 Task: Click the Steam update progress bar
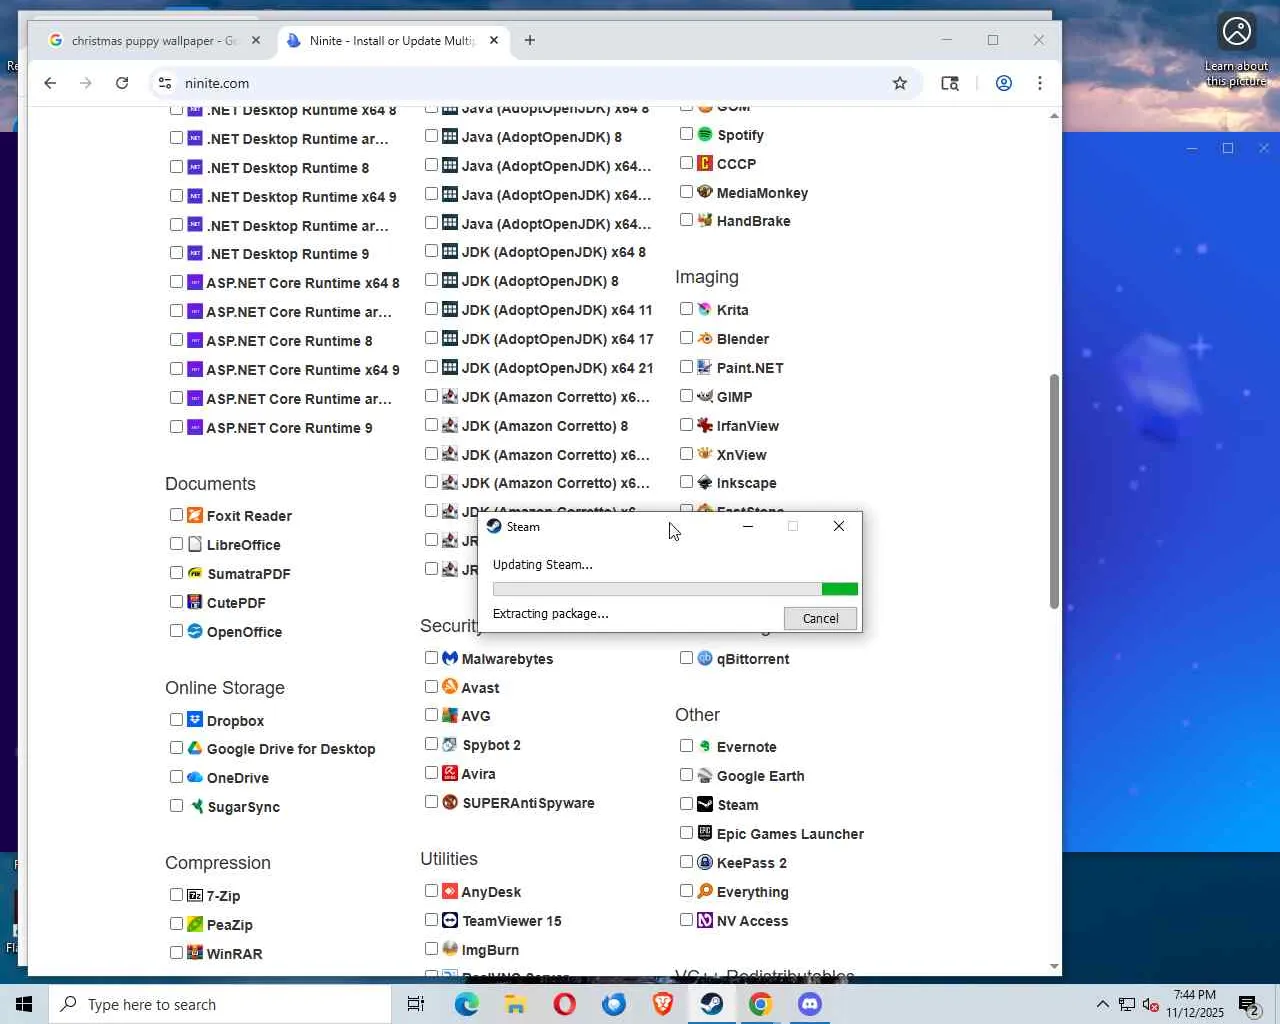point(675,589)
